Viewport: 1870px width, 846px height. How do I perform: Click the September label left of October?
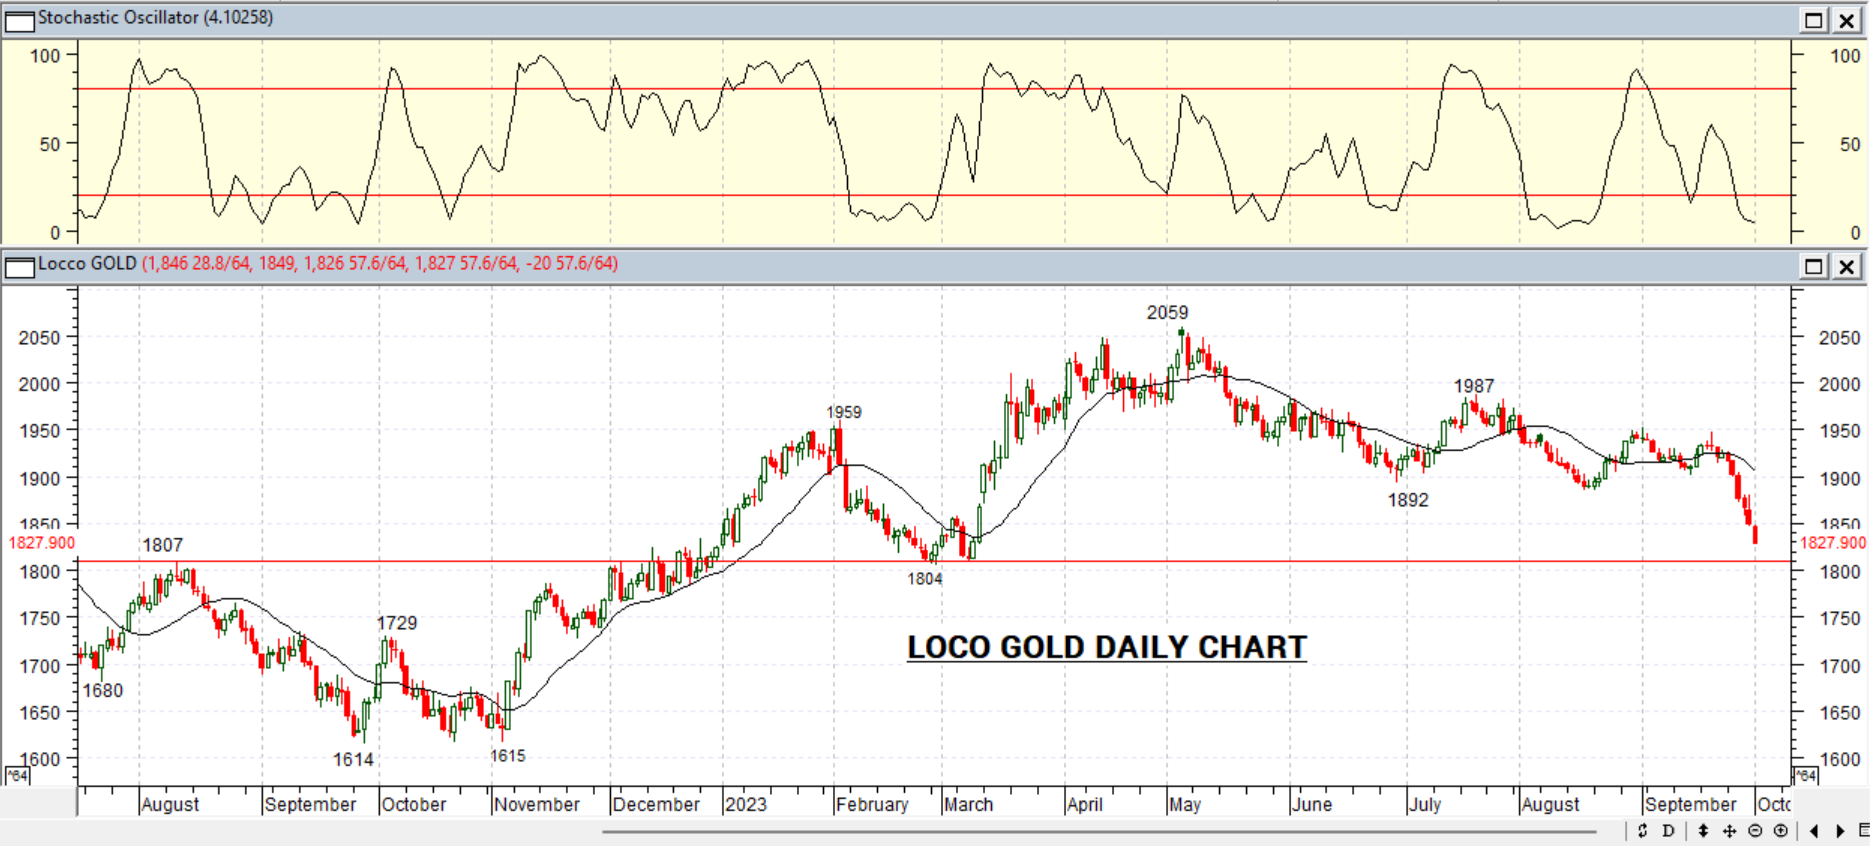(x=310, y=805)
